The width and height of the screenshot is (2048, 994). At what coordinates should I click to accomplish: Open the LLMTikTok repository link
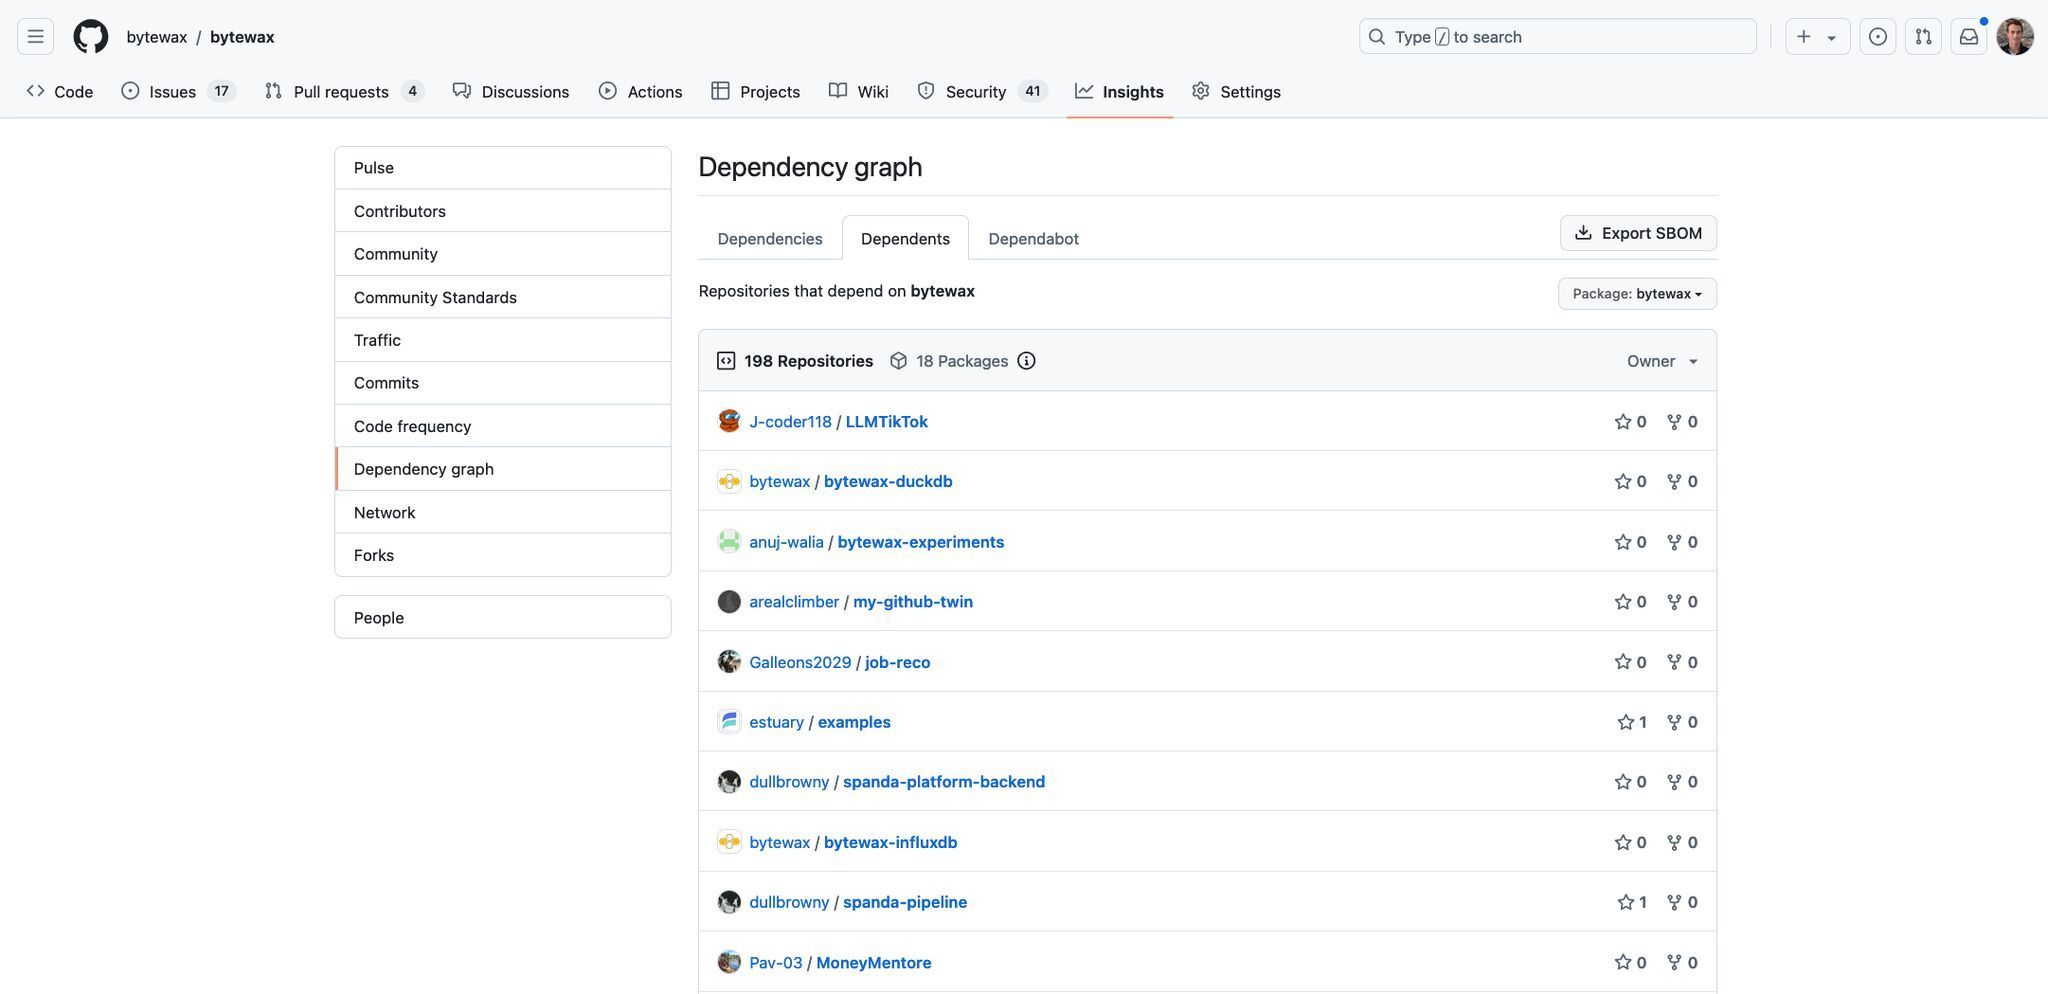pos(886,421)
